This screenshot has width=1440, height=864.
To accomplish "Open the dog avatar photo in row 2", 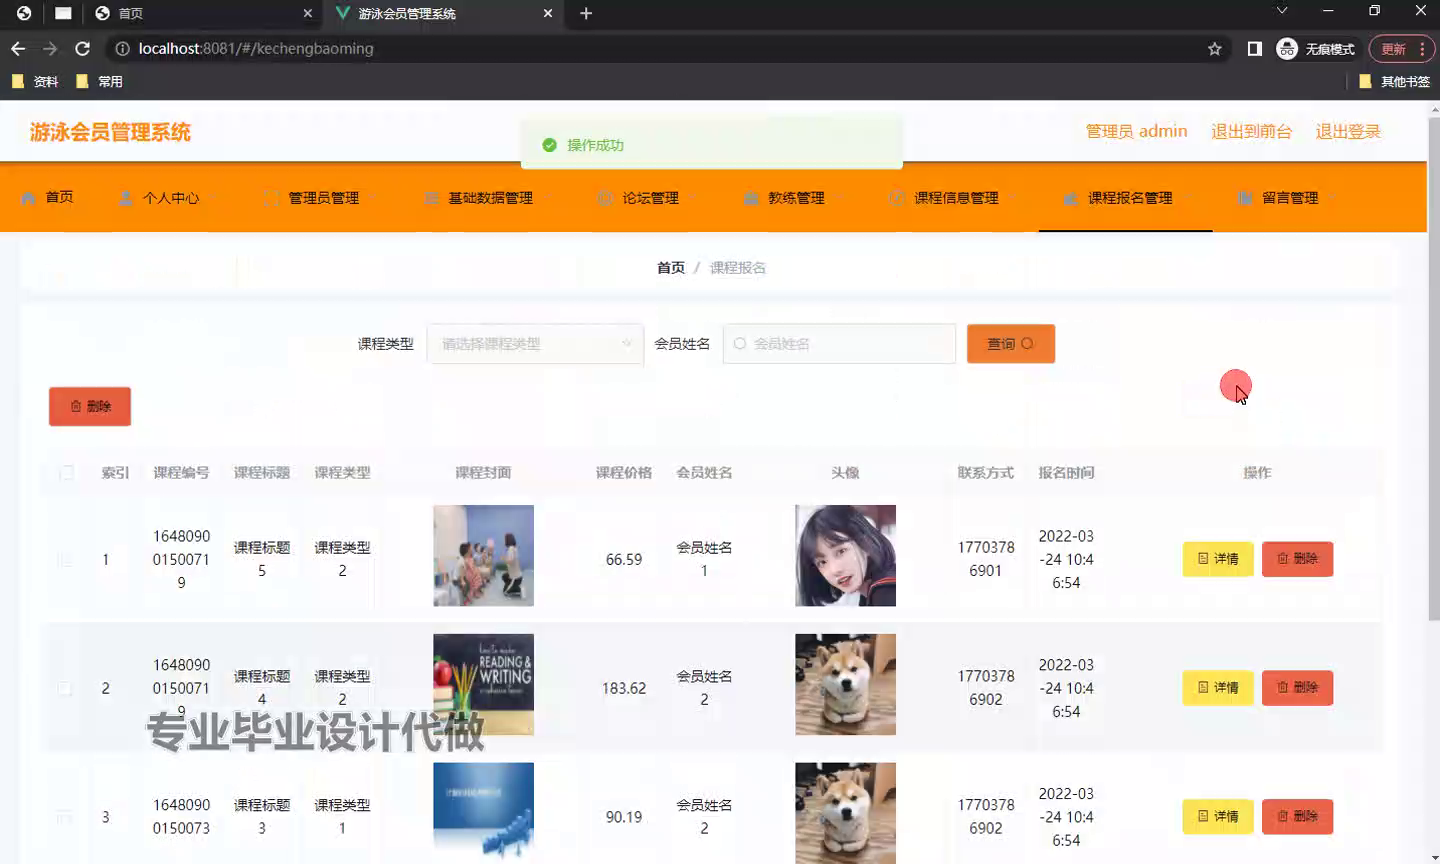I will (x=845, y=684).
